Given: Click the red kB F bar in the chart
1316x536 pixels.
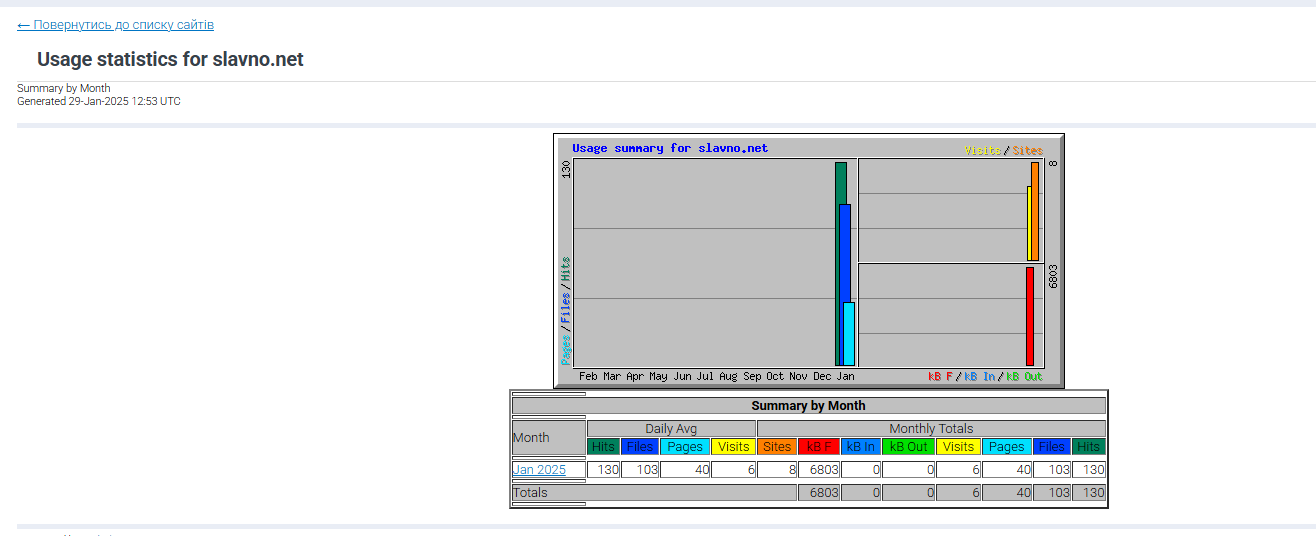Looking at the screenshot, I should [1030, 316].
